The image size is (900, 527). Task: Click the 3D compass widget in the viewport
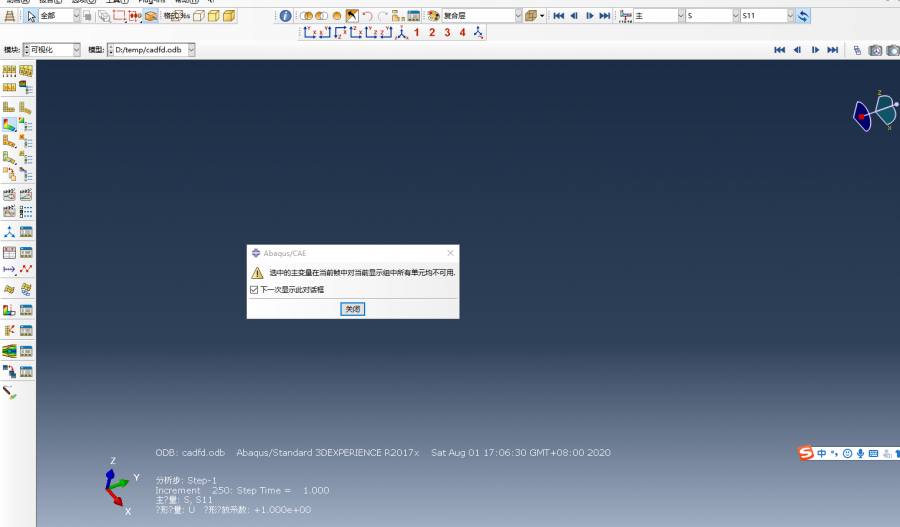[875, 112]
